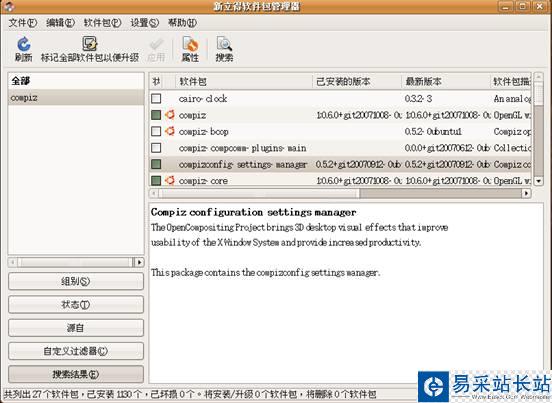
Task: Sort by the 已安装的版本 column header
Action: pyautogui.click(x=357, y=82)
